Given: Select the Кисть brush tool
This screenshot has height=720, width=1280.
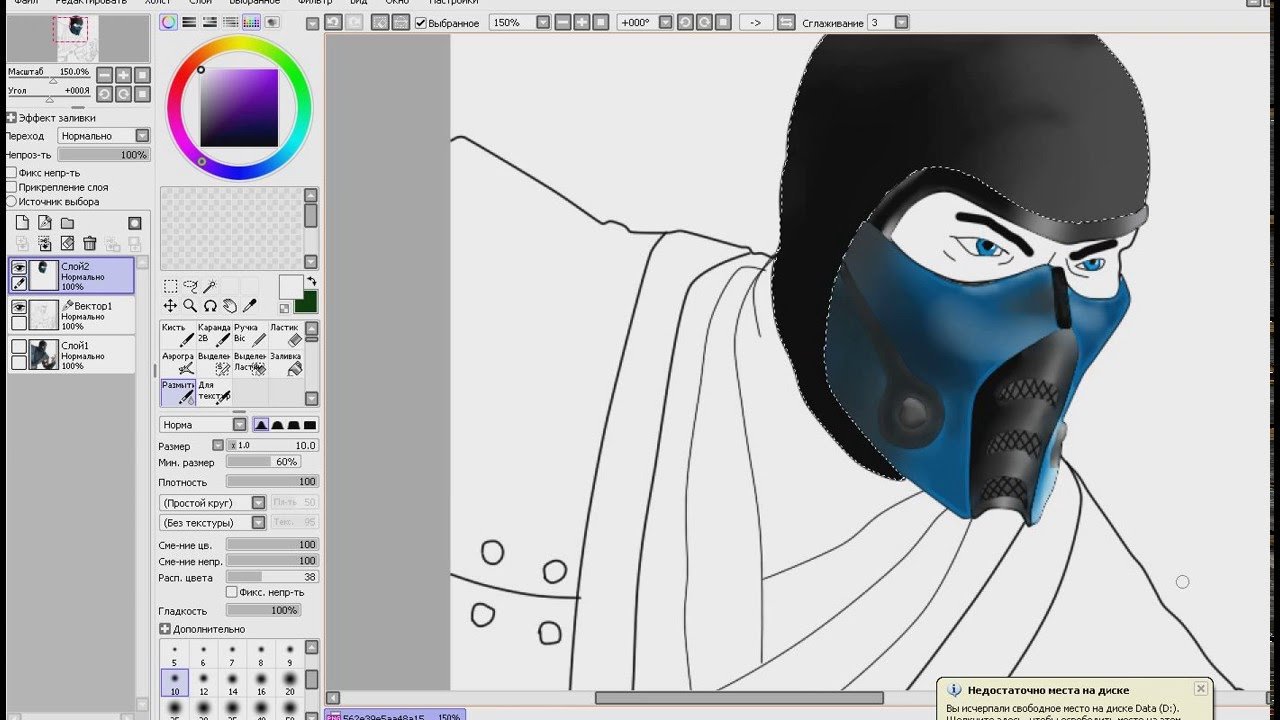Looking at the screenshot, I should (x=177, y=335).
